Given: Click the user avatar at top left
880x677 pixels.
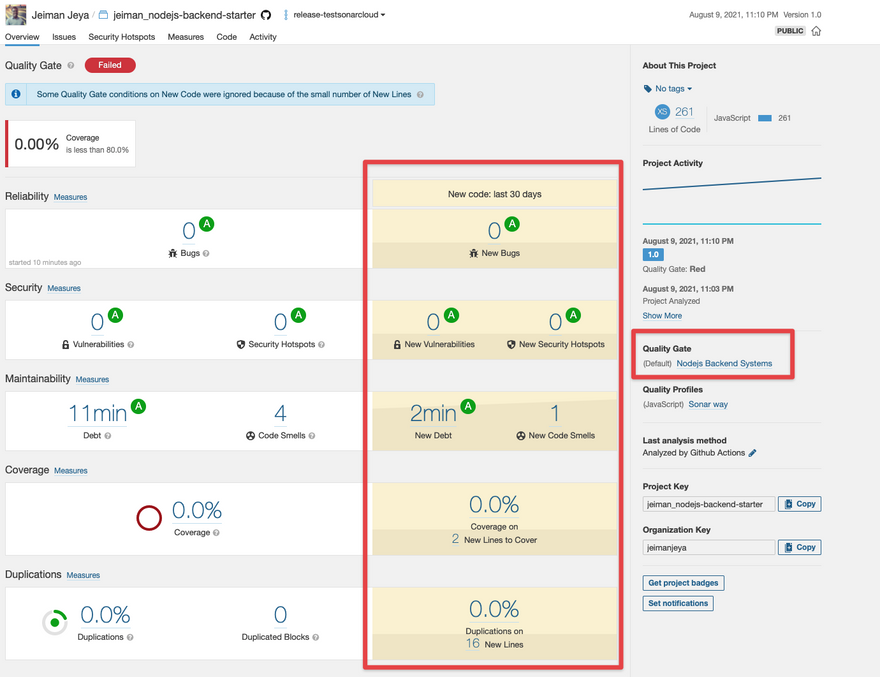Looking at the screenshot, I should [15, 15].
